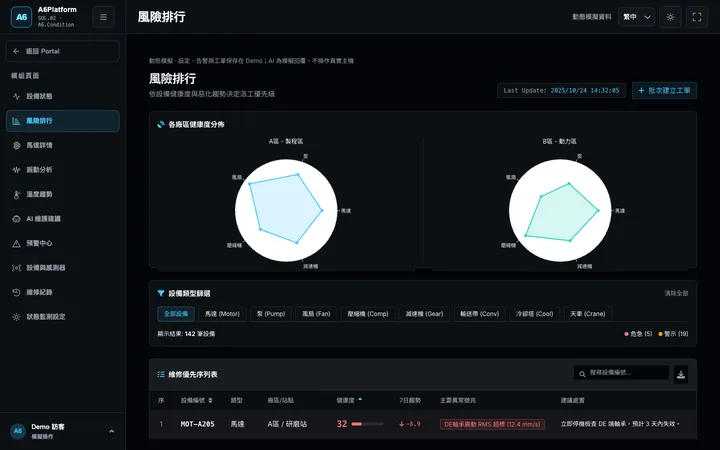
Task: Select 風險排行 sidebar item
Action: tap(63, 121)
